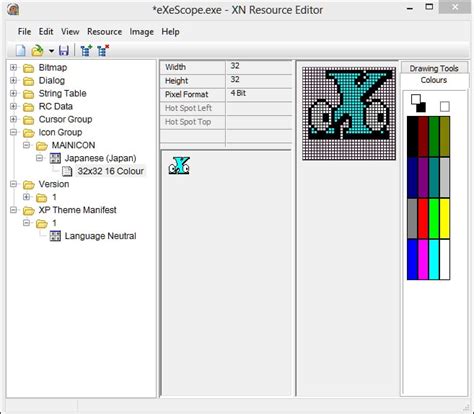Pick the dark red (maroon) swatch

[x=423, y=136]
